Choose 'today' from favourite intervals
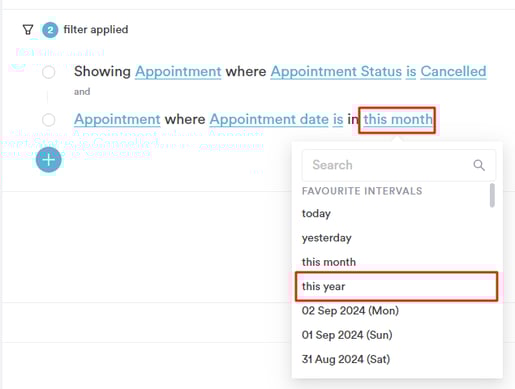 click(316, 213)
